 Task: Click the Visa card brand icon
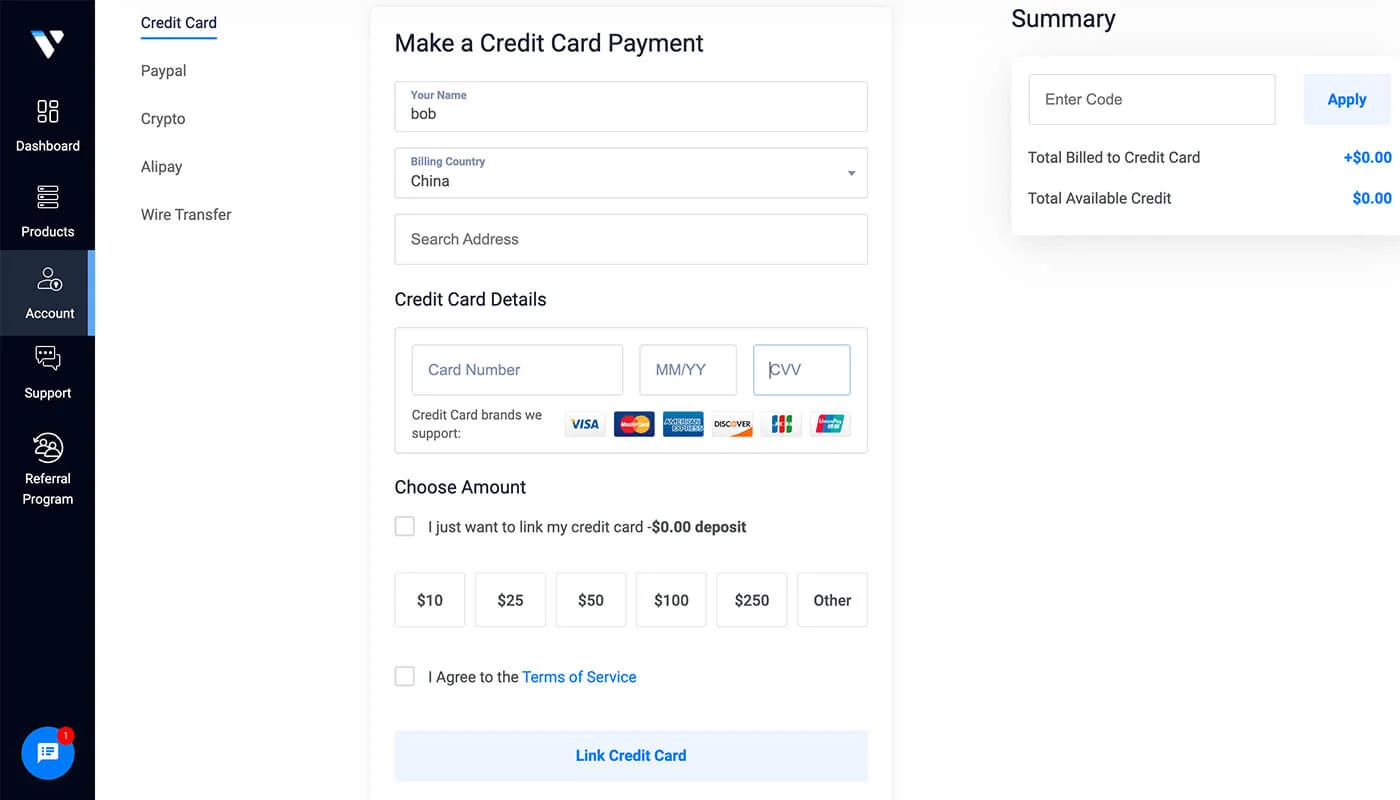pos(585,424)
